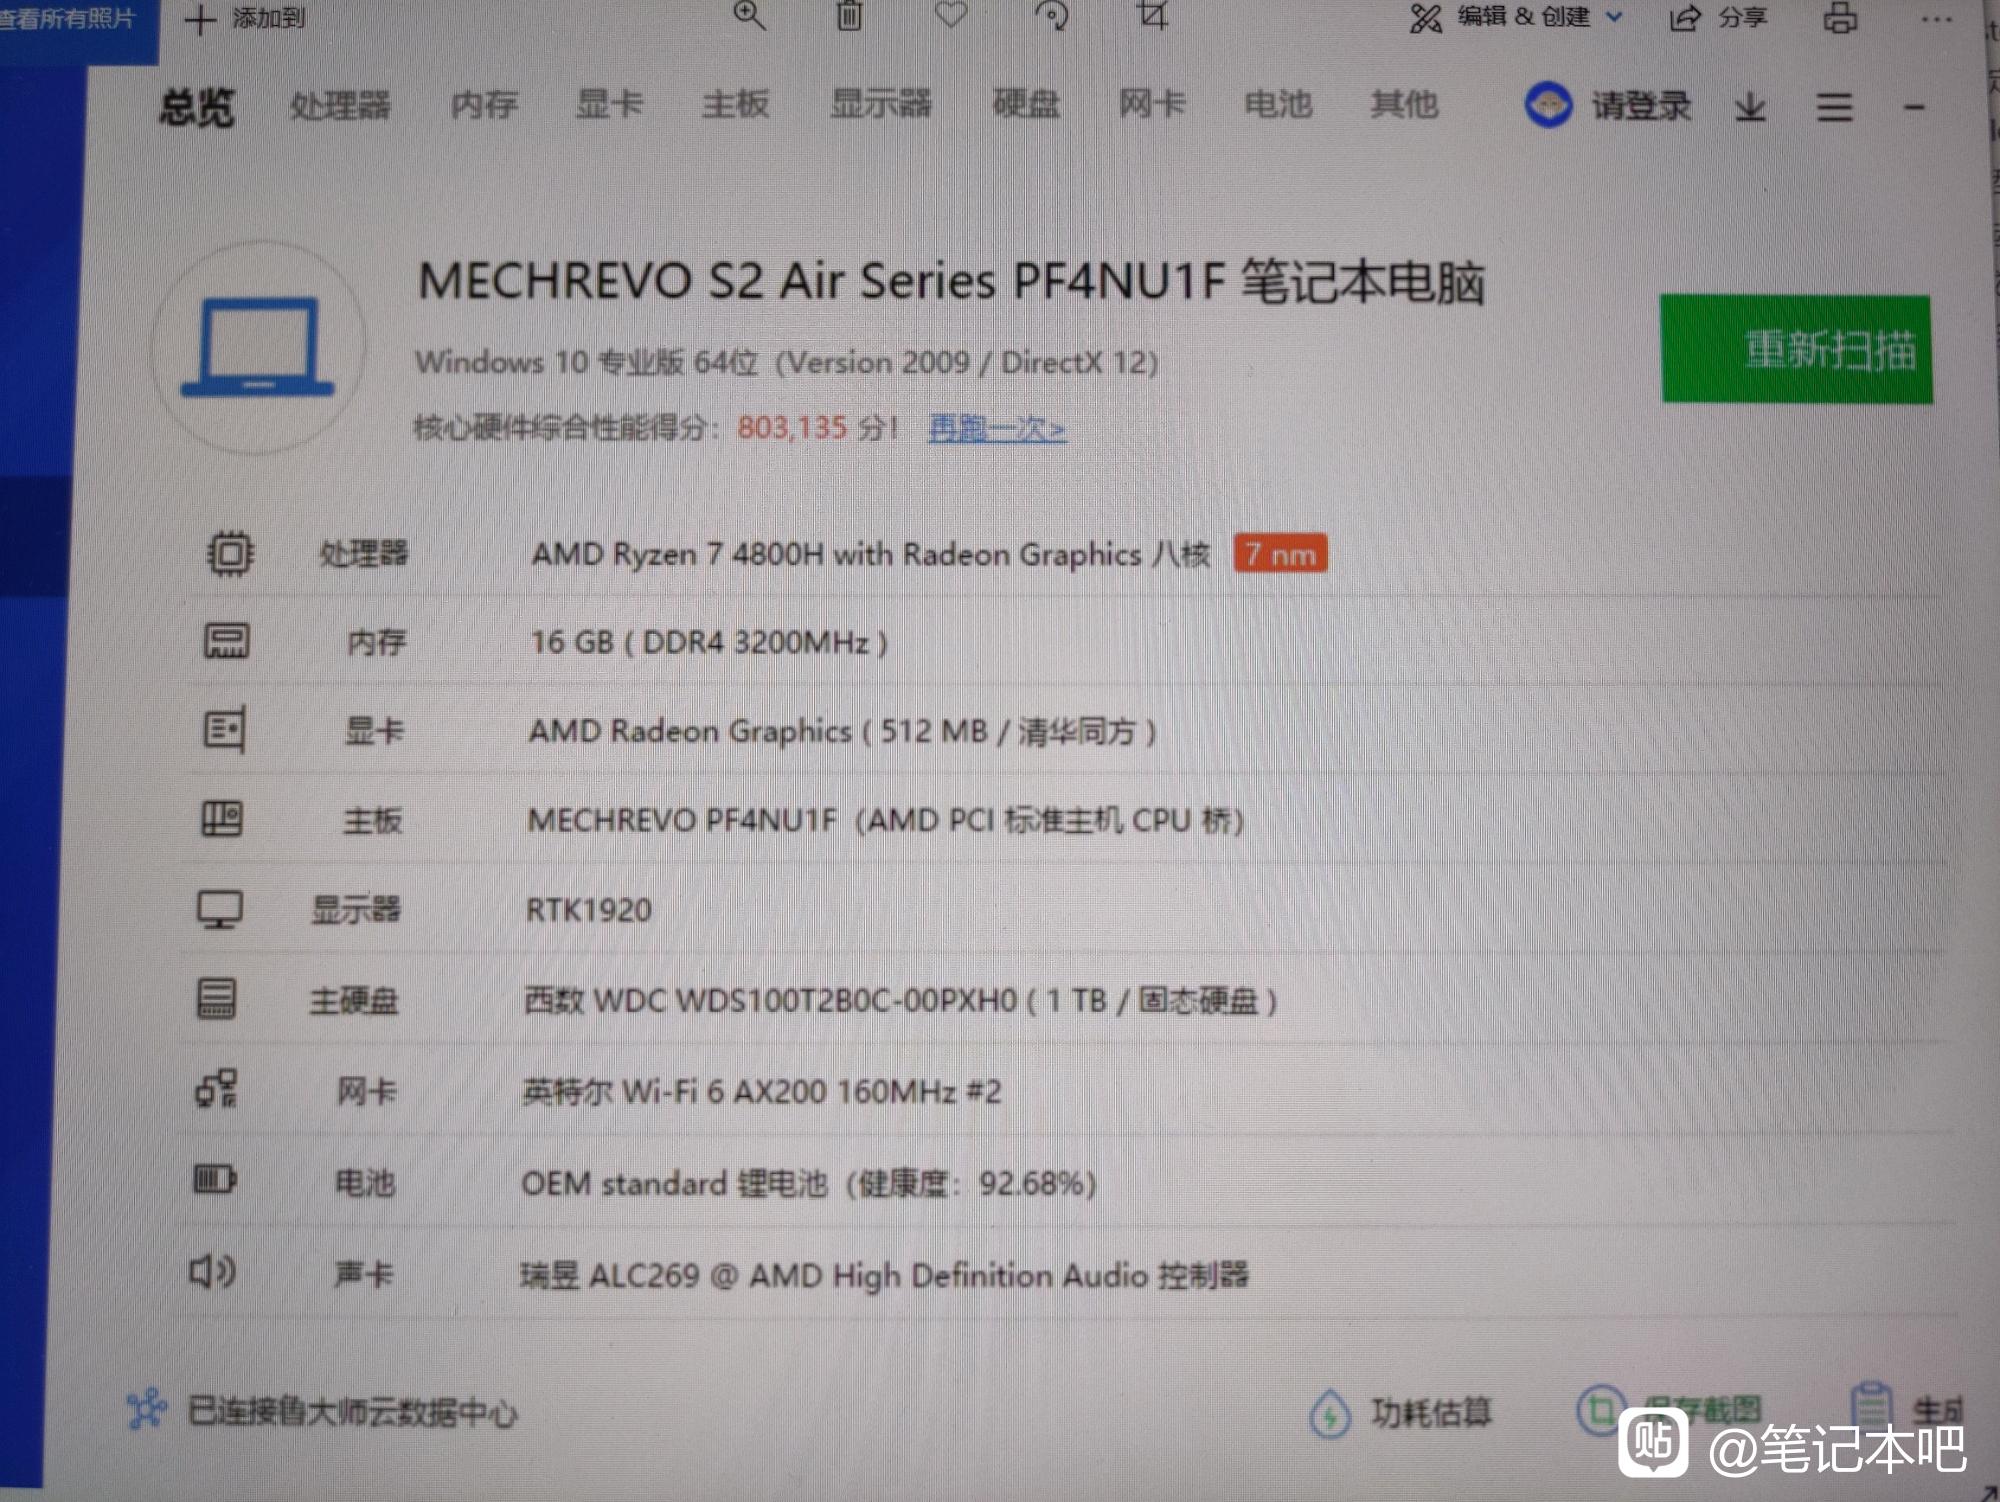This screenshot has height=1502, width=2000.
Task: Click 添加到 in the Photos toolbar
Action: [x=246, y=18]
